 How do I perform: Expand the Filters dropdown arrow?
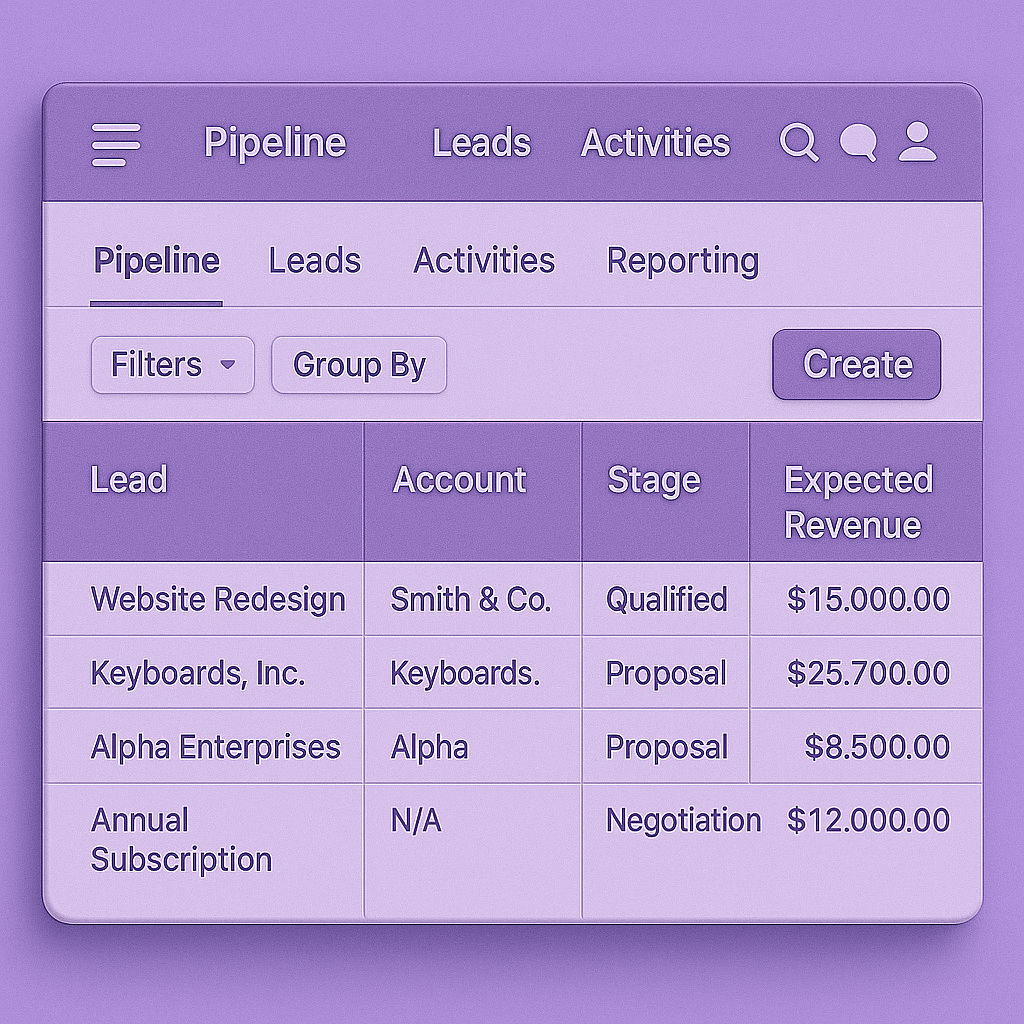click(227, 364)
